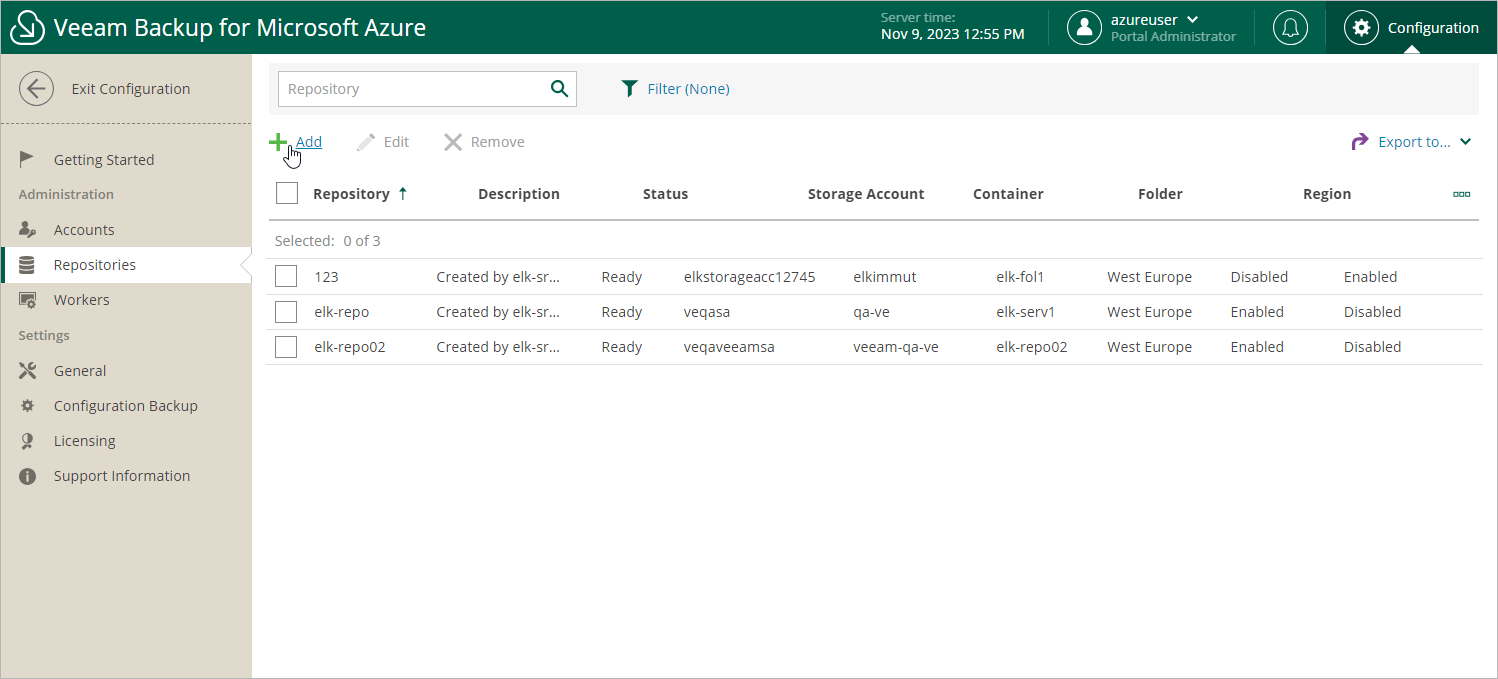Expand the azureuser dropdown arrow
Screen dimensions: 1498x679
1192,20
